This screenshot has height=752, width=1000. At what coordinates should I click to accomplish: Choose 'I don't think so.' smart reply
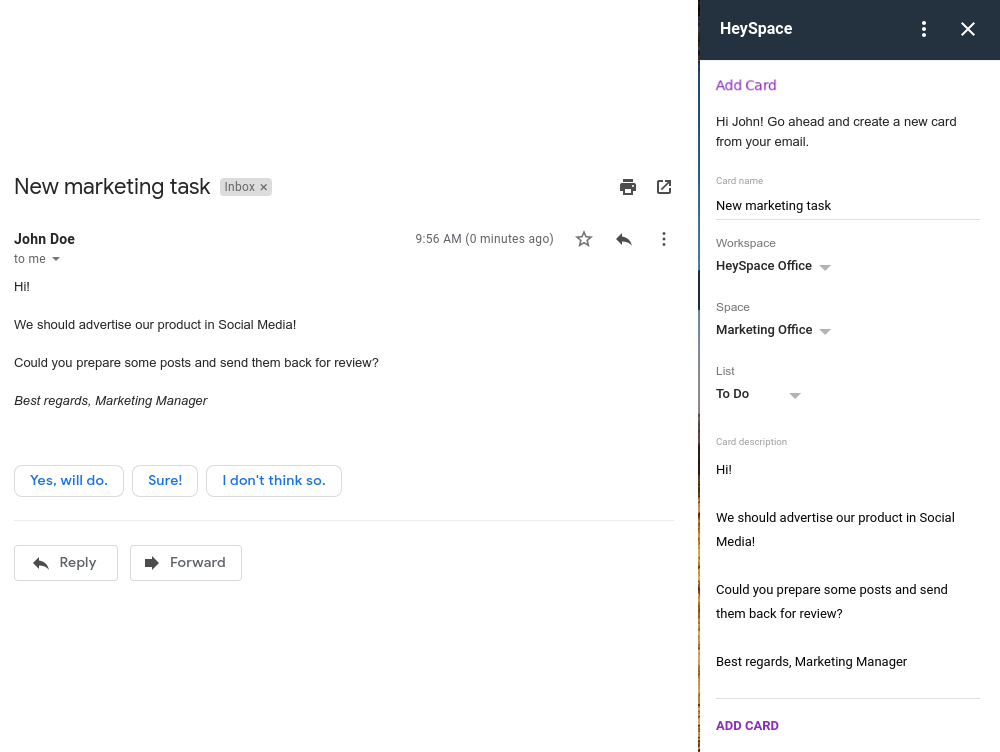(x=274, y=481)
